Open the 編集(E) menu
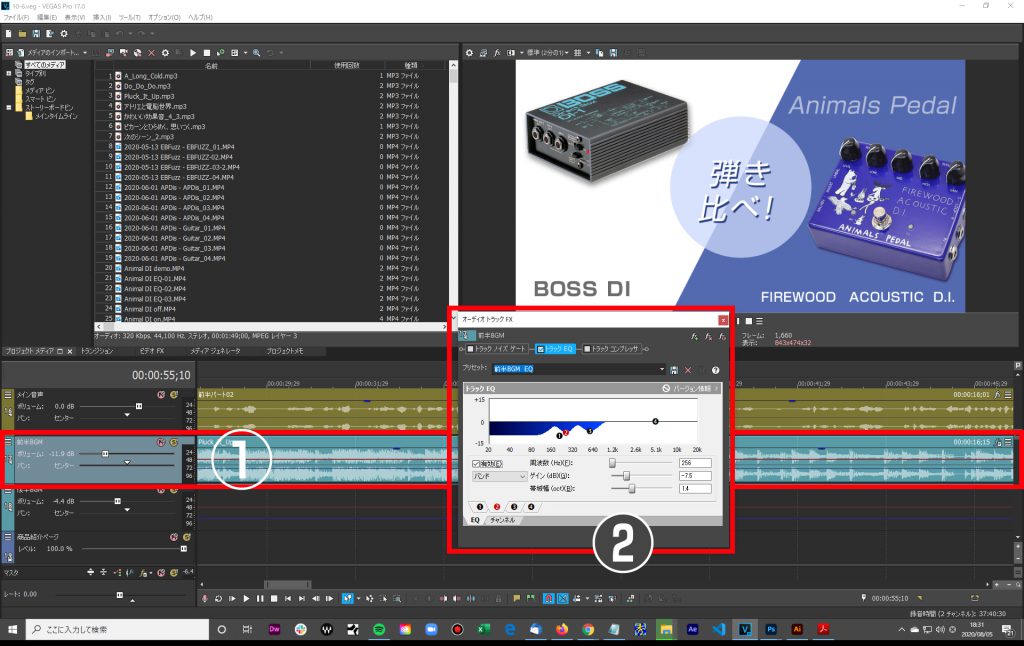 coord(46,18)
